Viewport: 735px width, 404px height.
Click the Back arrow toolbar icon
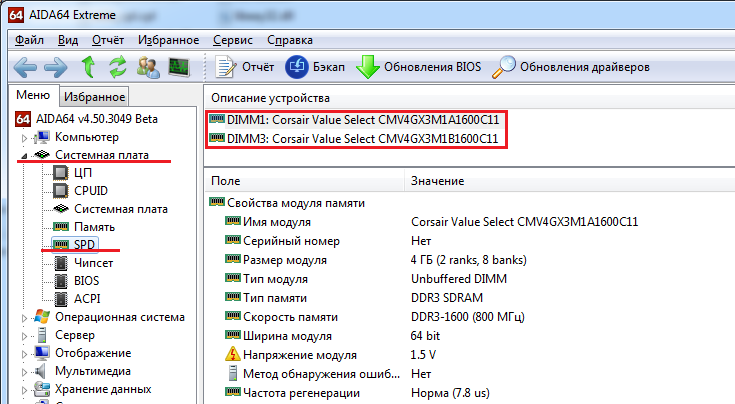(x=25, y=67)
